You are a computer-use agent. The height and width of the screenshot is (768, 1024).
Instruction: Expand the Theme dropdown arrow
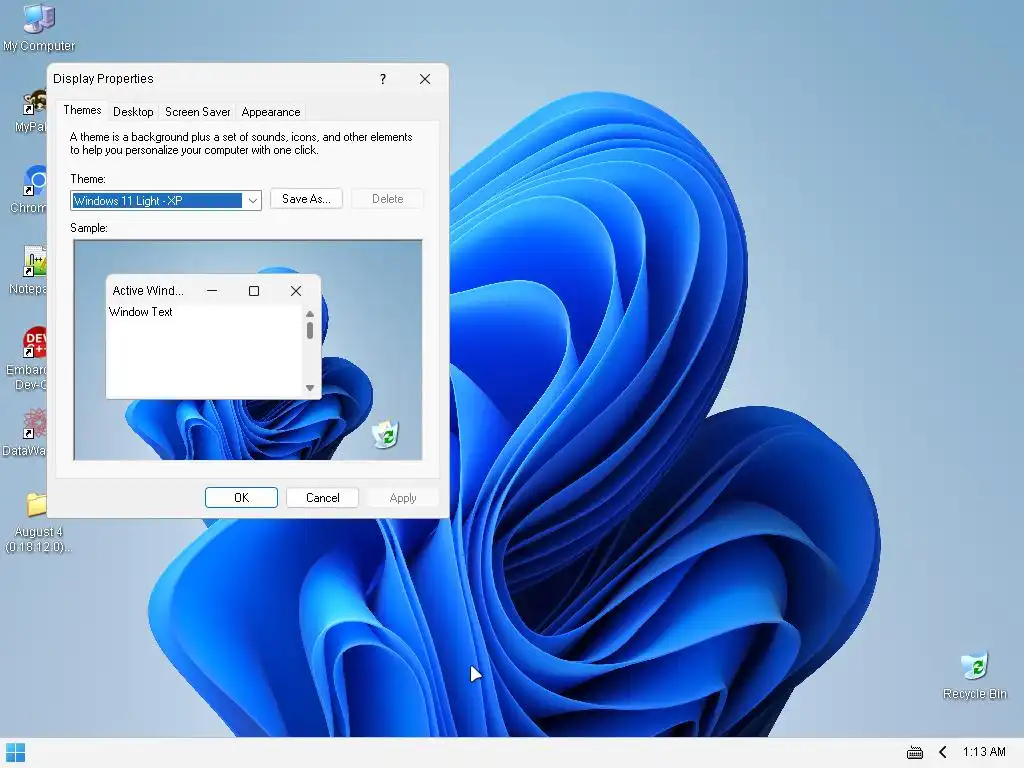[x=252, y=200]
